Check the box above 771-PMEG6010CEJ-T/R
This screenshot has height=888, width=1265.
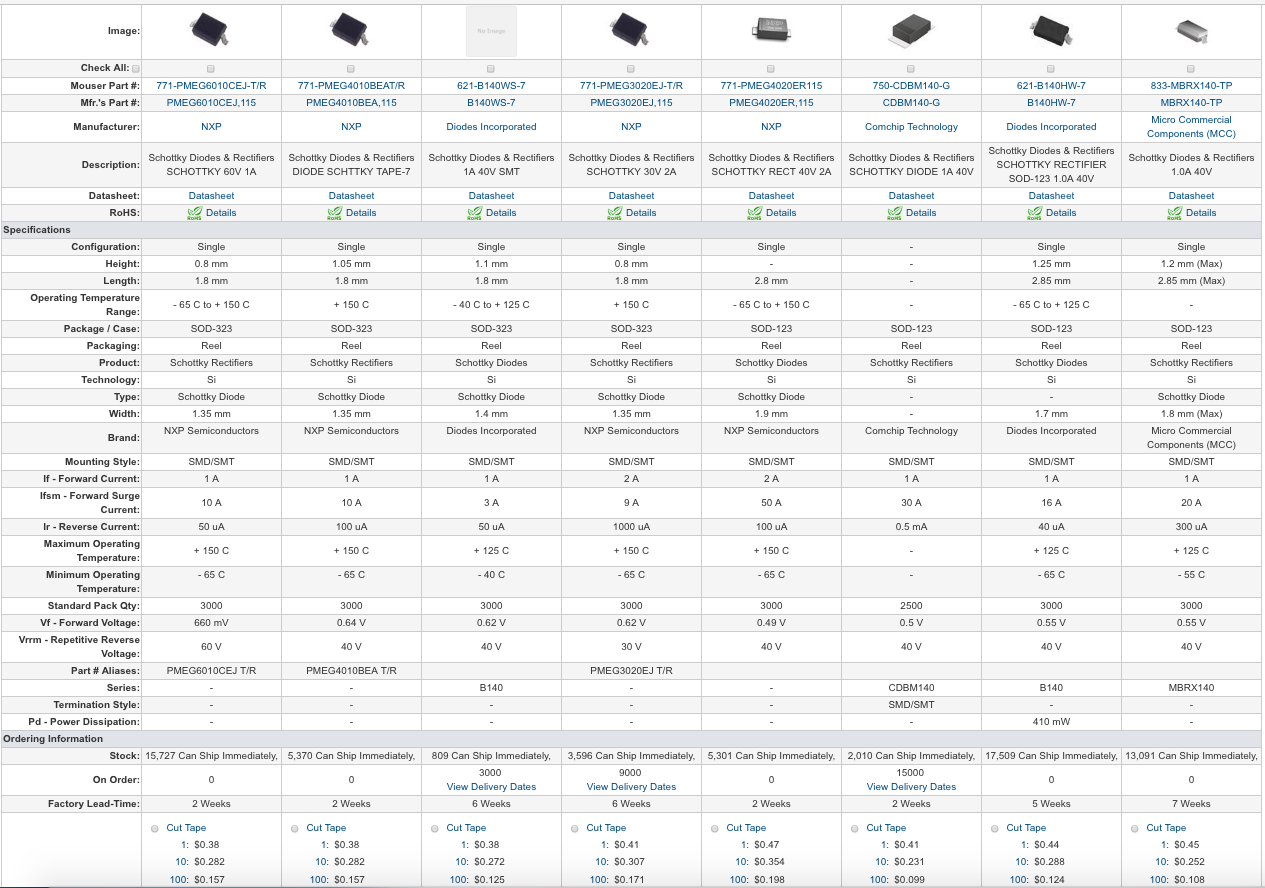pos(211,69)
